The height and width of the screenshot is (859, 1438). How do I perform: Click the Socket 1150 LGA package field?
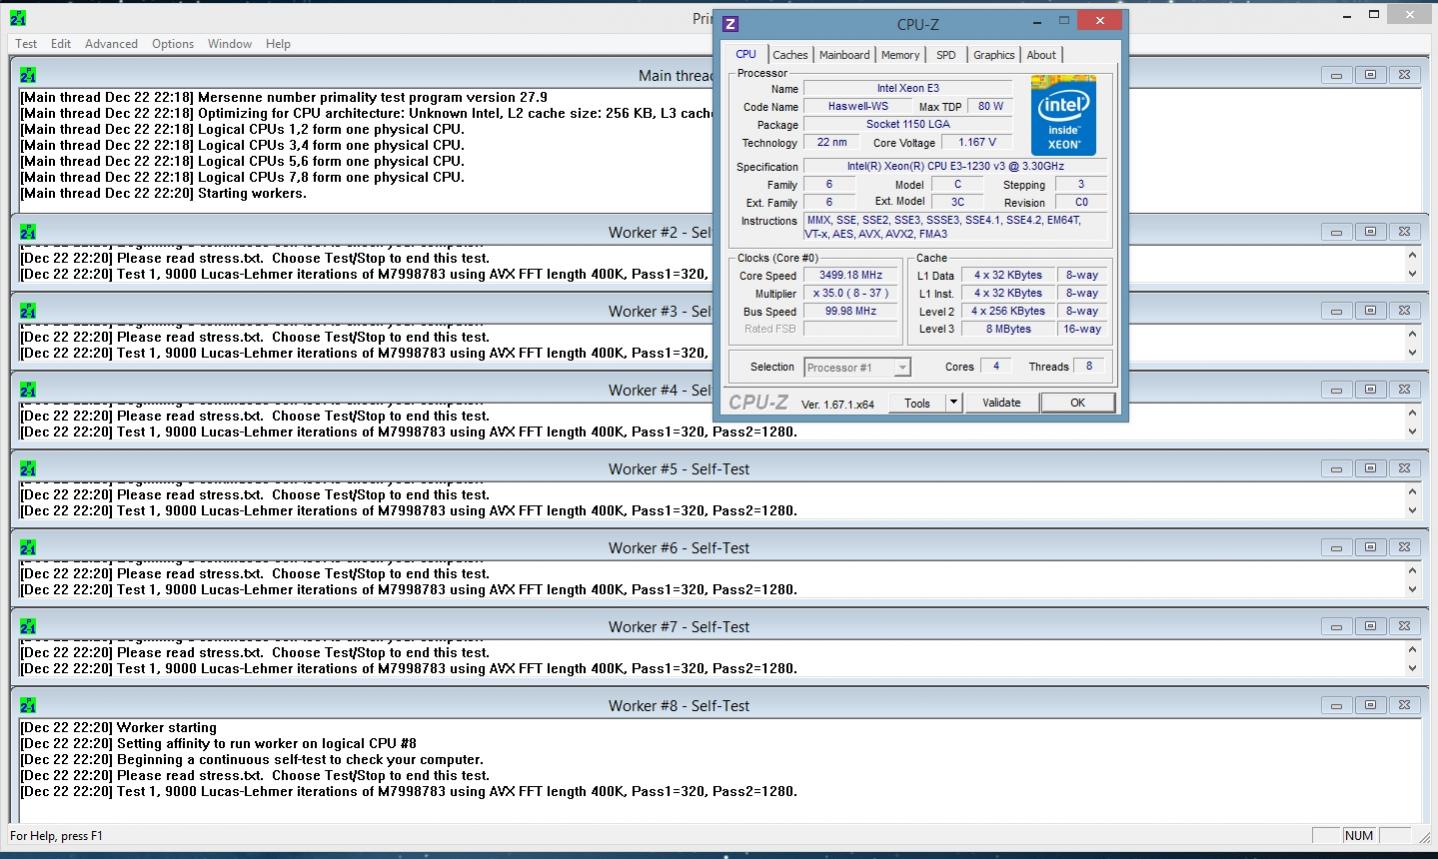coord(907,124)
